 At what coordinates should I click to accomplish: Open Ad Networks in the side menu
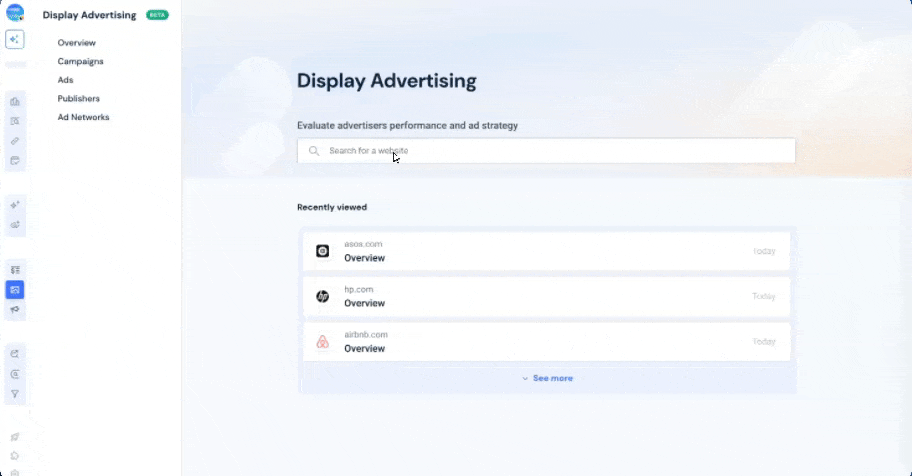[x=83, y=117]
